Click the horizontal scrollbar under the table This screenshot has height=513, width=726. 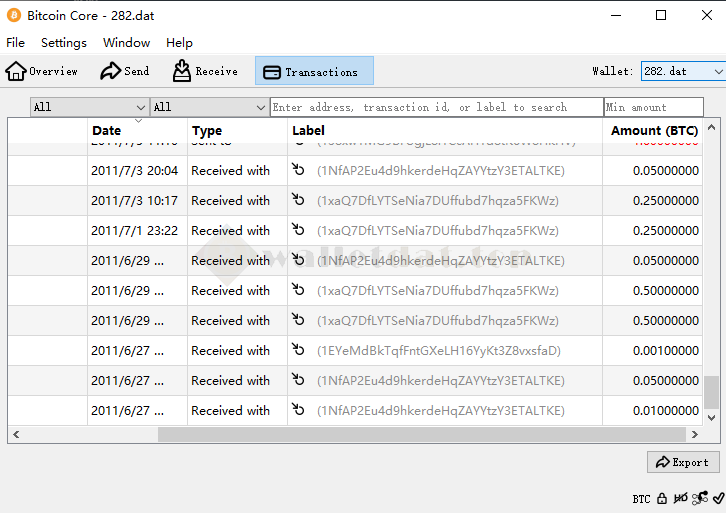[x=420, y=435]
